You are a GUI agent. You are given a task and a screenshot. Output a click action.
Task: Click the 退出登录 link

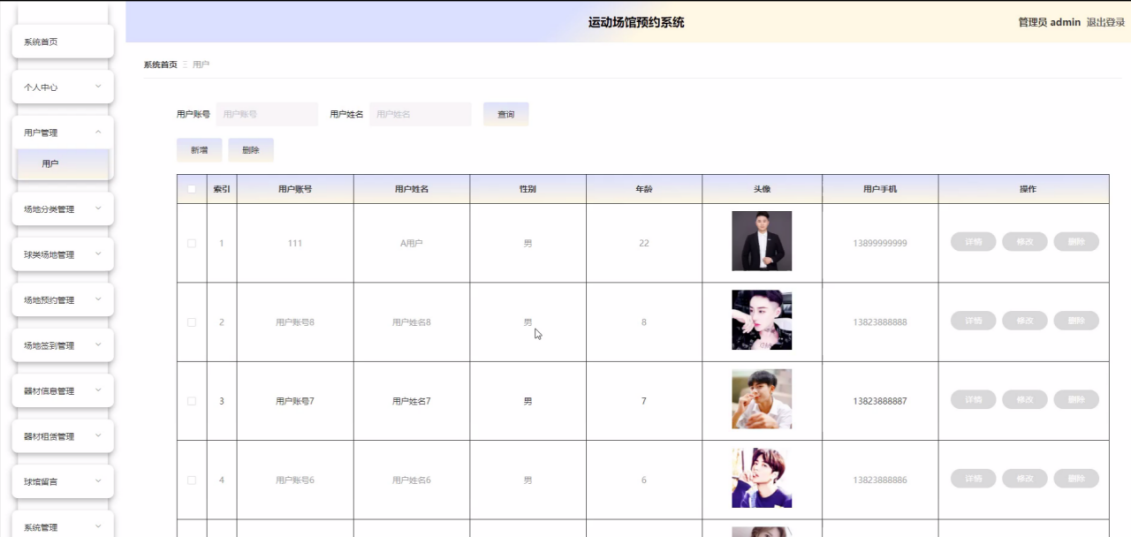[1106, 22]
